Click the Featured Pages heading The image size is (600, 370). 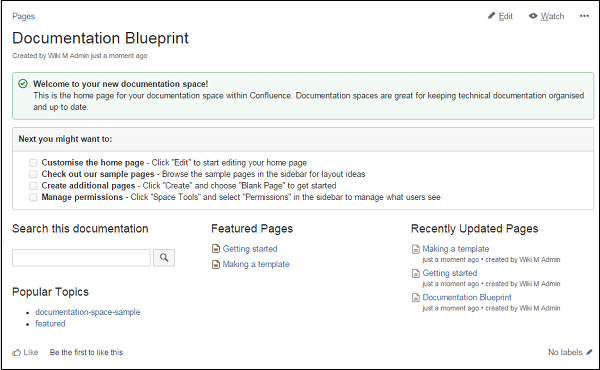click(x=252, y=228)
